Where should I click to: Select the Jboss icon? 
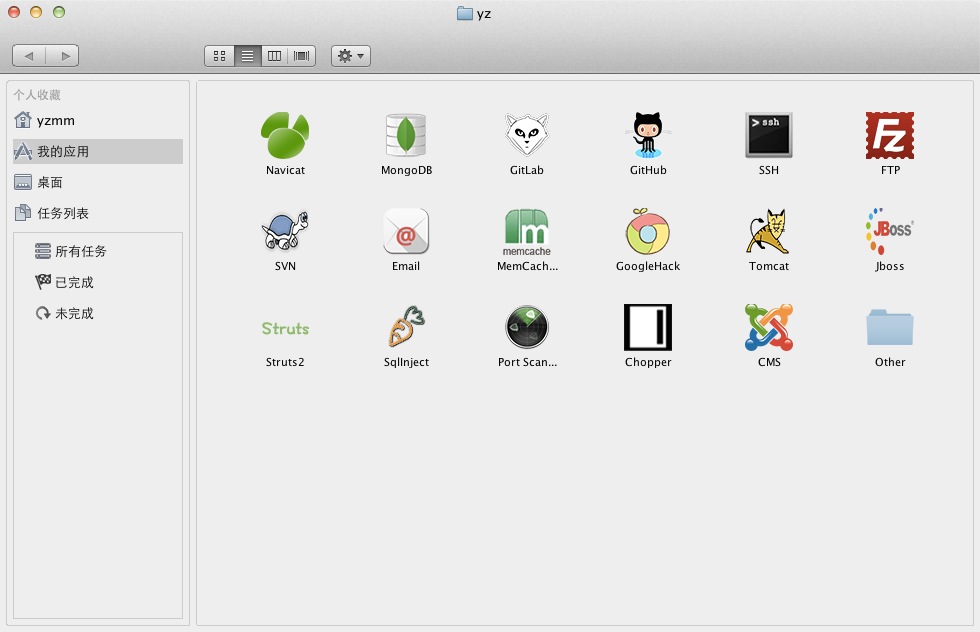click(x=889, y=231)
